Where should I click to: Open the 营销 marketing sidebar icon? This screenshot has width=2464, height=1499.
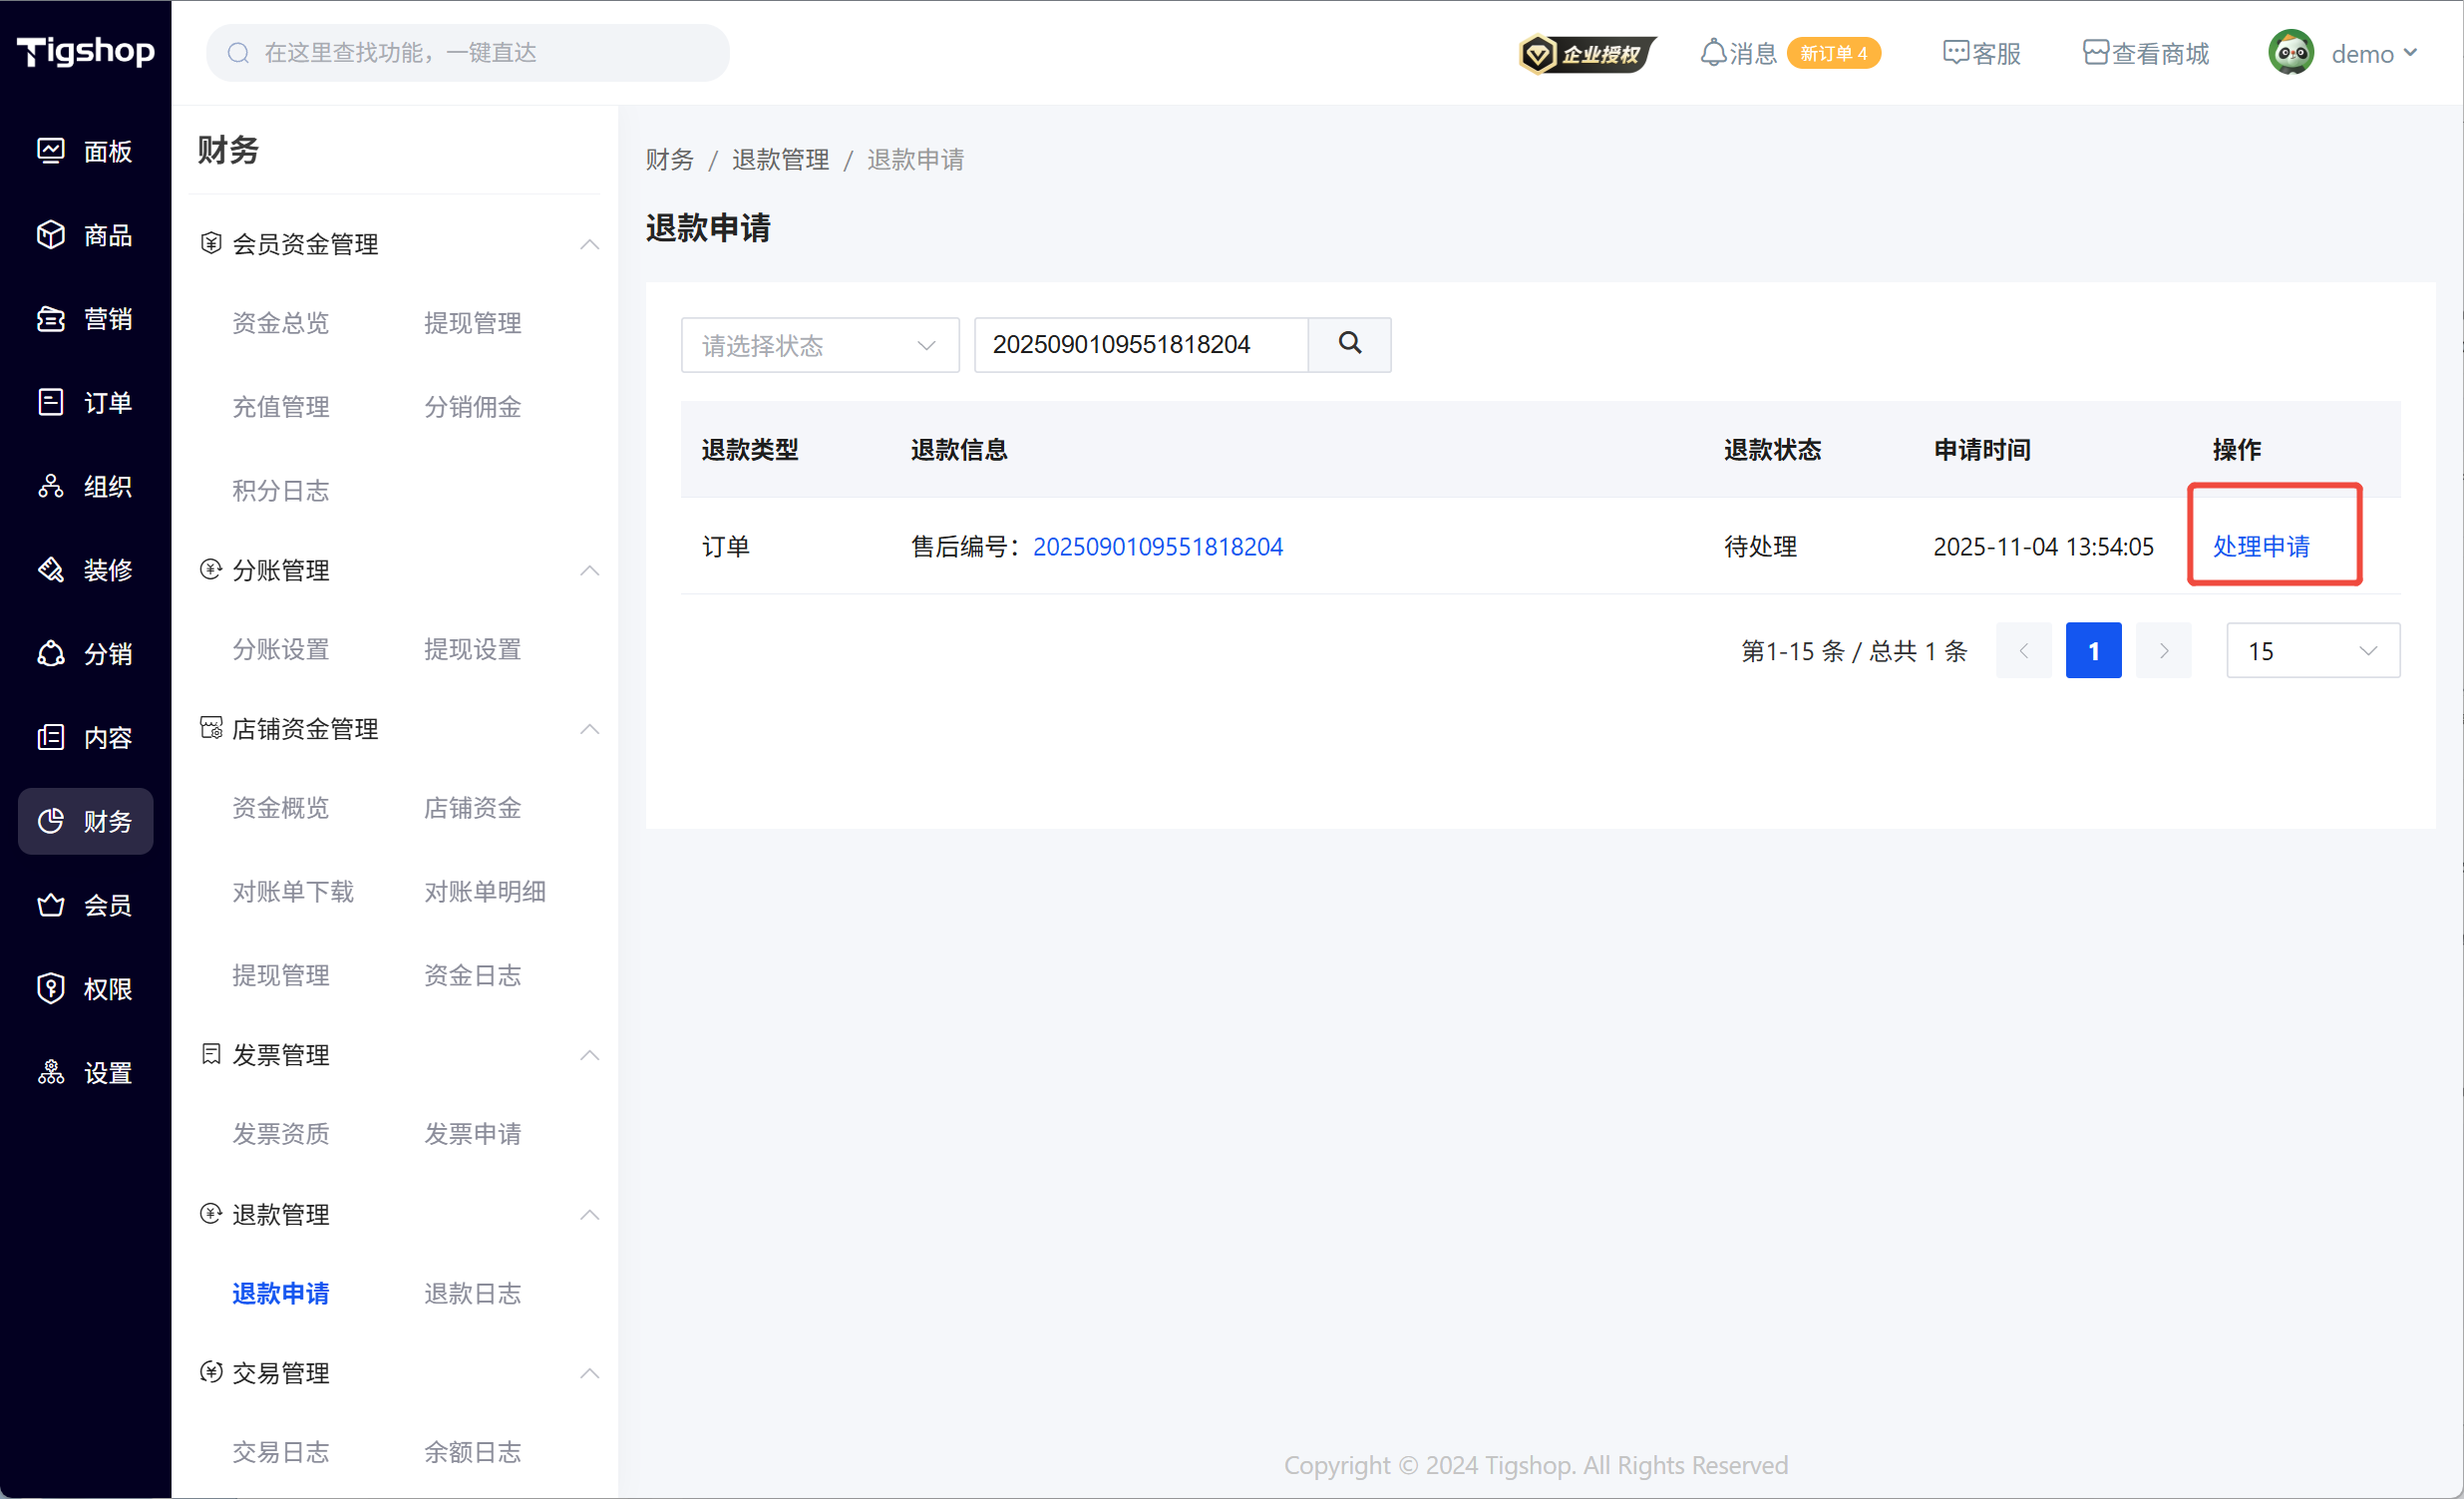(51, 319)
